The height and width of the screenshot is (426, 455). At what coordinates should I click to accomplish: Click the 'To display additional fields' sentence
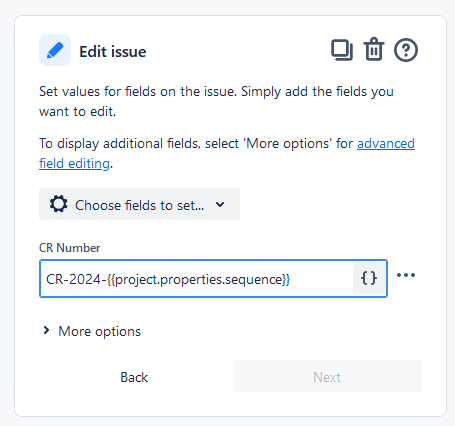click(227, 153)
